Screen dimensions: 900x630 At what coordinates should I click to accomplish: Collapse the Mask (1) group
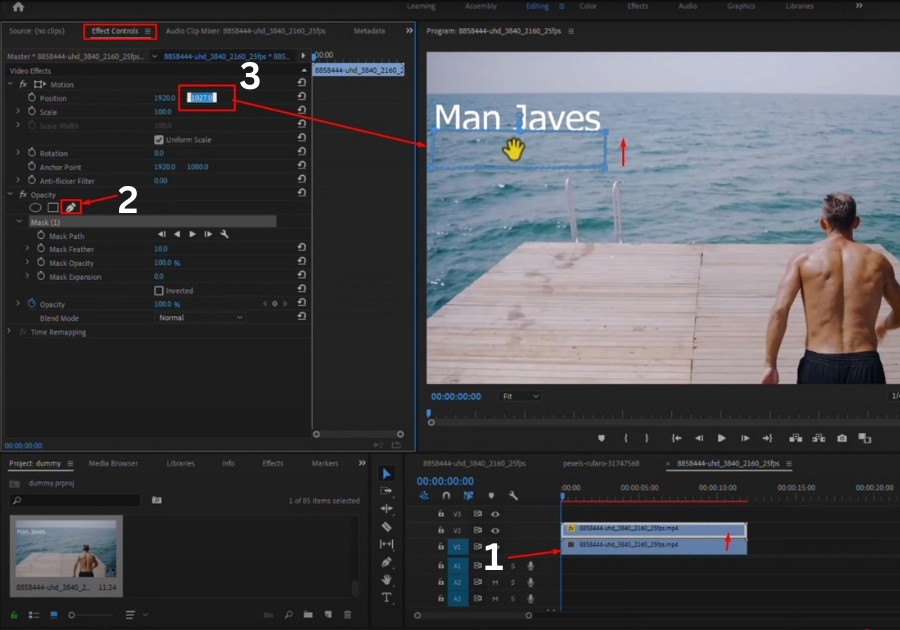tap(19, 221)
